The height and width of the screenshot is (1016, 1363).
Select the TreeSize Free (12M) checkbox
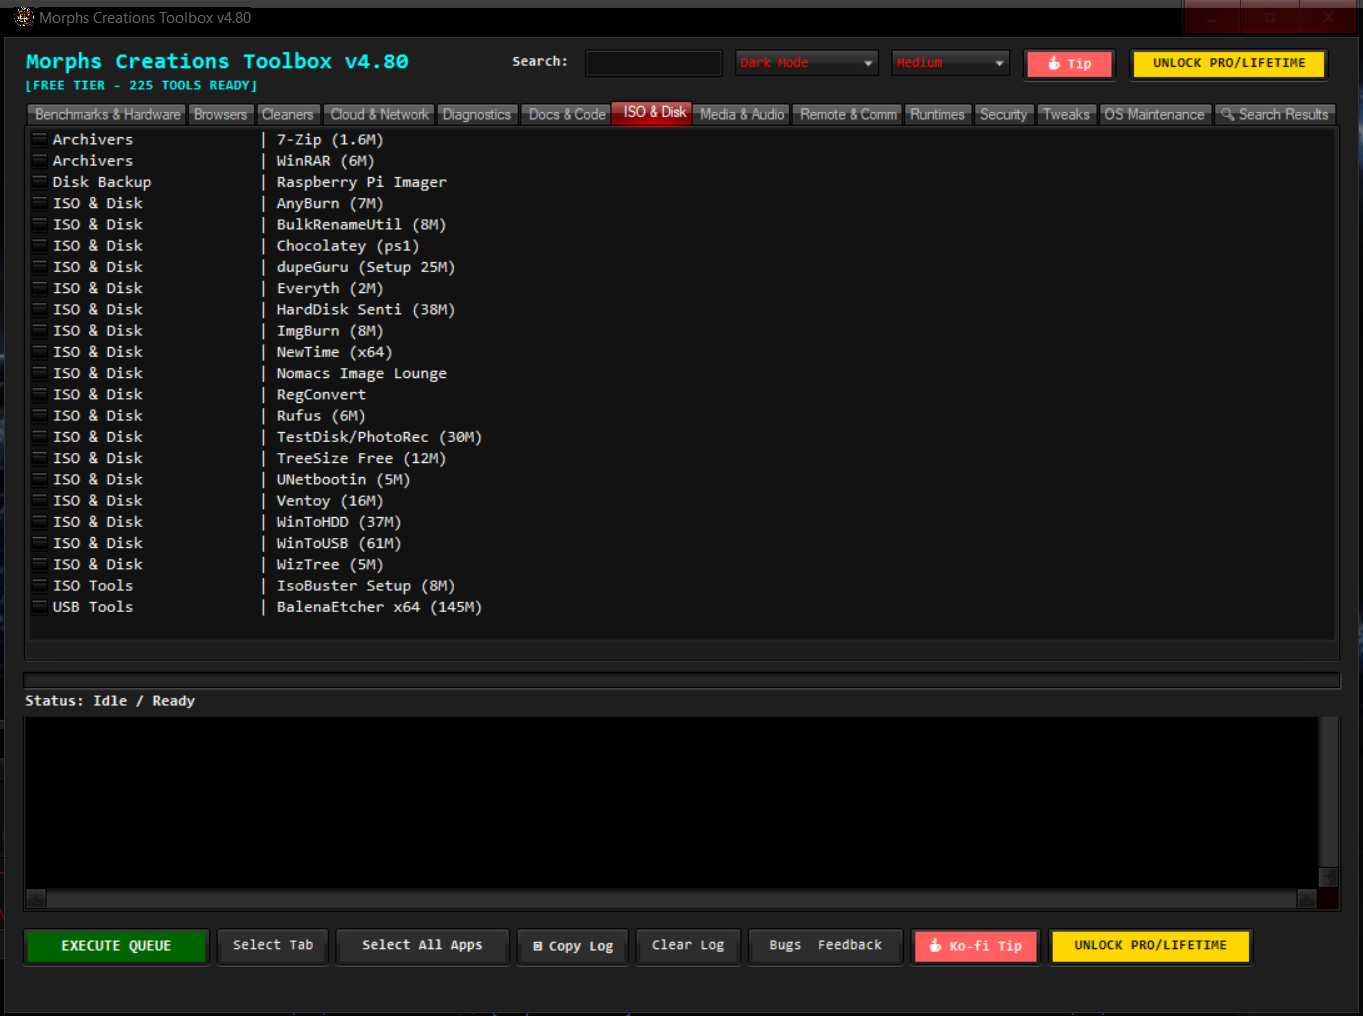coord(40,458)
